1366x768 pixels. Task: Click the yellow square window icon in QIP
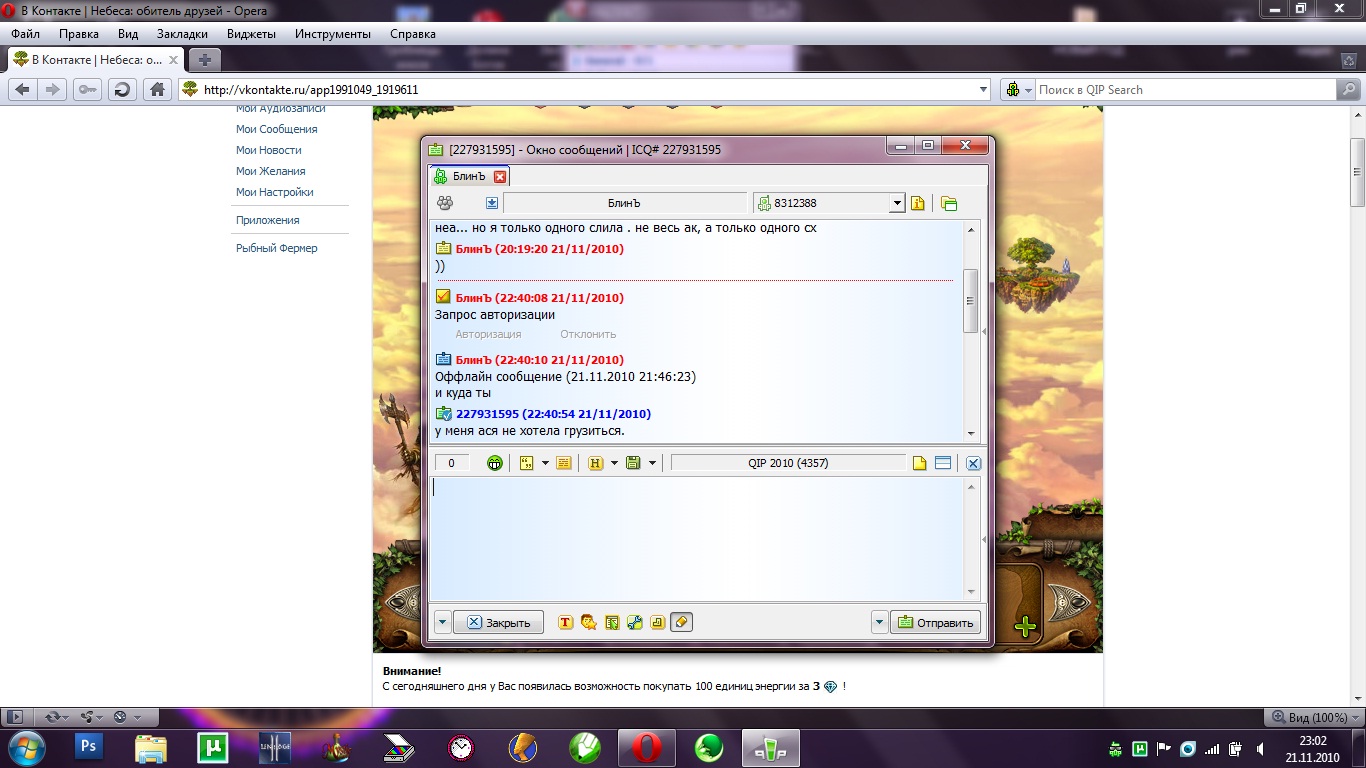(x=658, y=622)
